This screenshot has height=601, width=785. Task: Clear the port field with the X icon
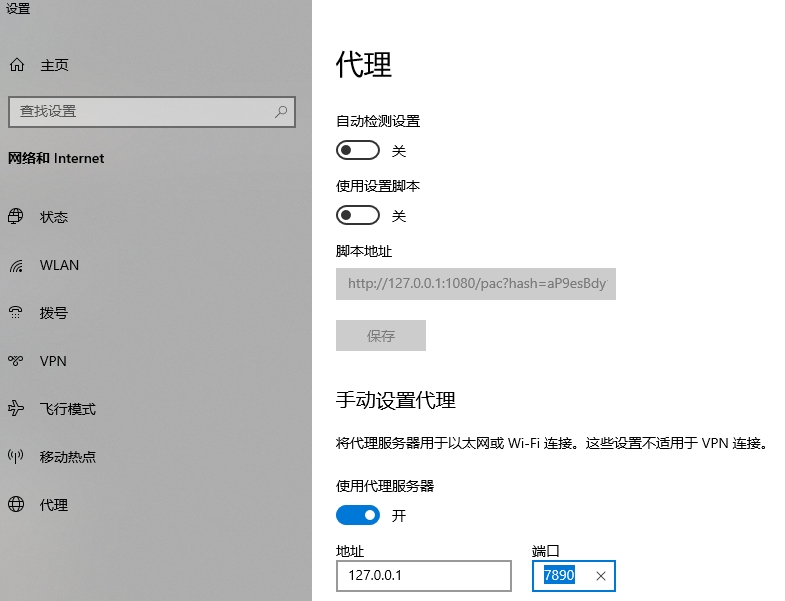[x=600, y=576]
